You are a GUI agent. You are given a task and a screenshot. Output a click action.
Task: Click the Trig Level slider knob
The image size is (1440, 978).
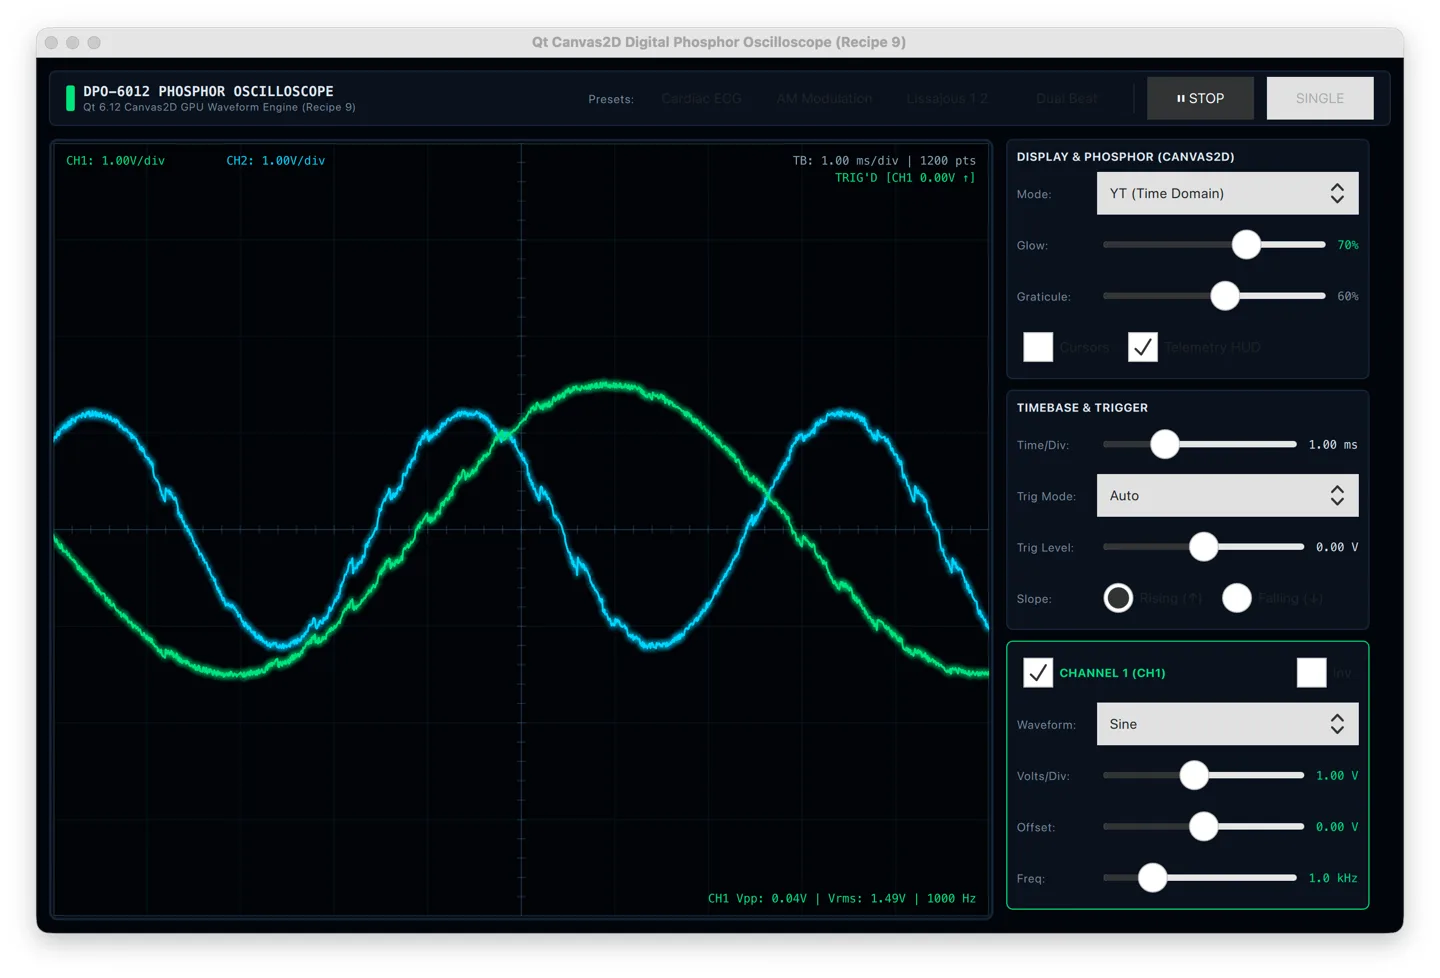(1204, 547)
